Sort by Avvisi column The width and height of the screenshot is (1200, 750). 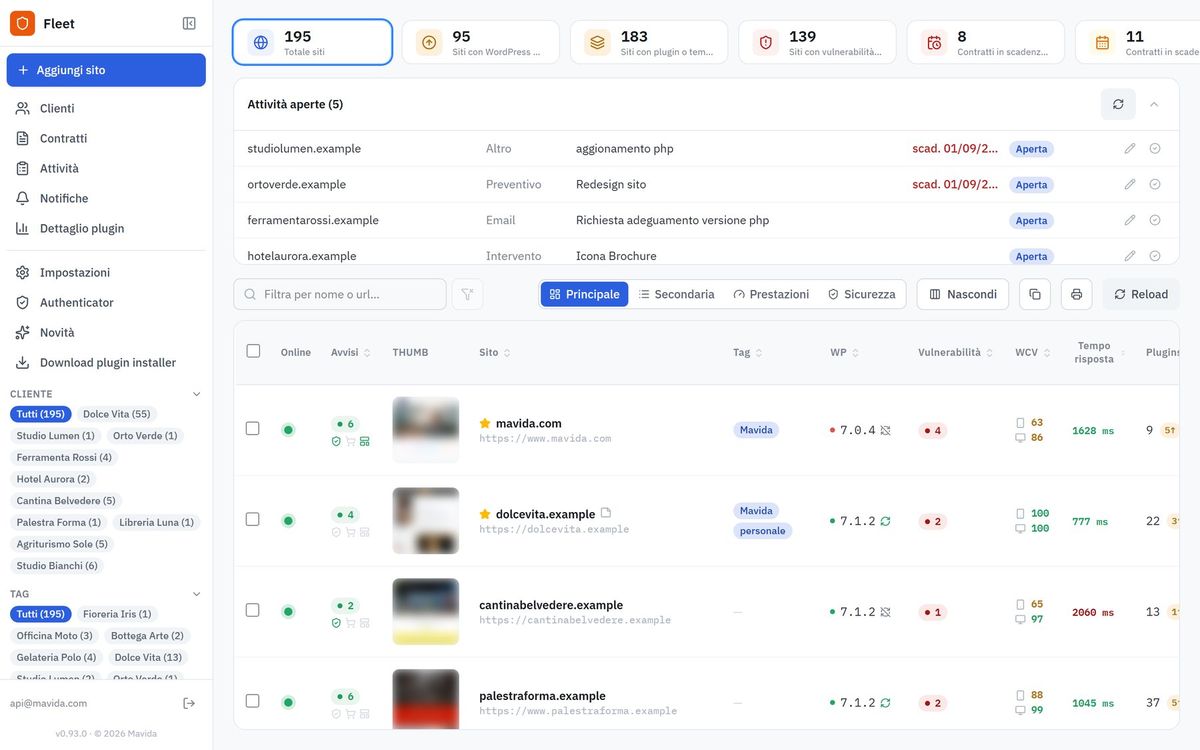click(x=351, y=352)
